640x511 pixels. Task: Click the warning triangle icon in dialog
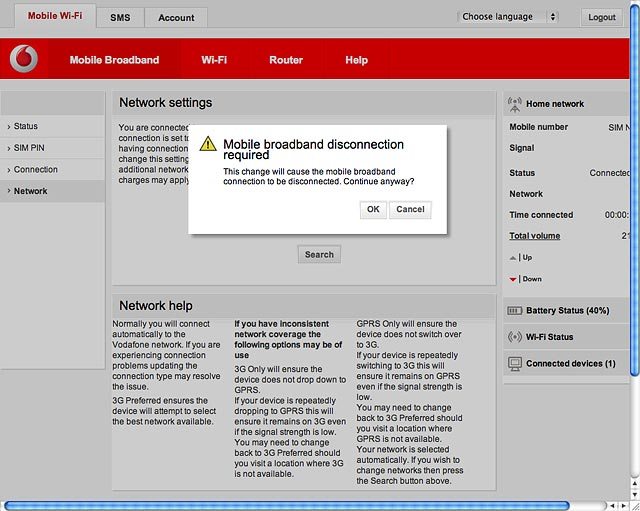pos(208,144)
